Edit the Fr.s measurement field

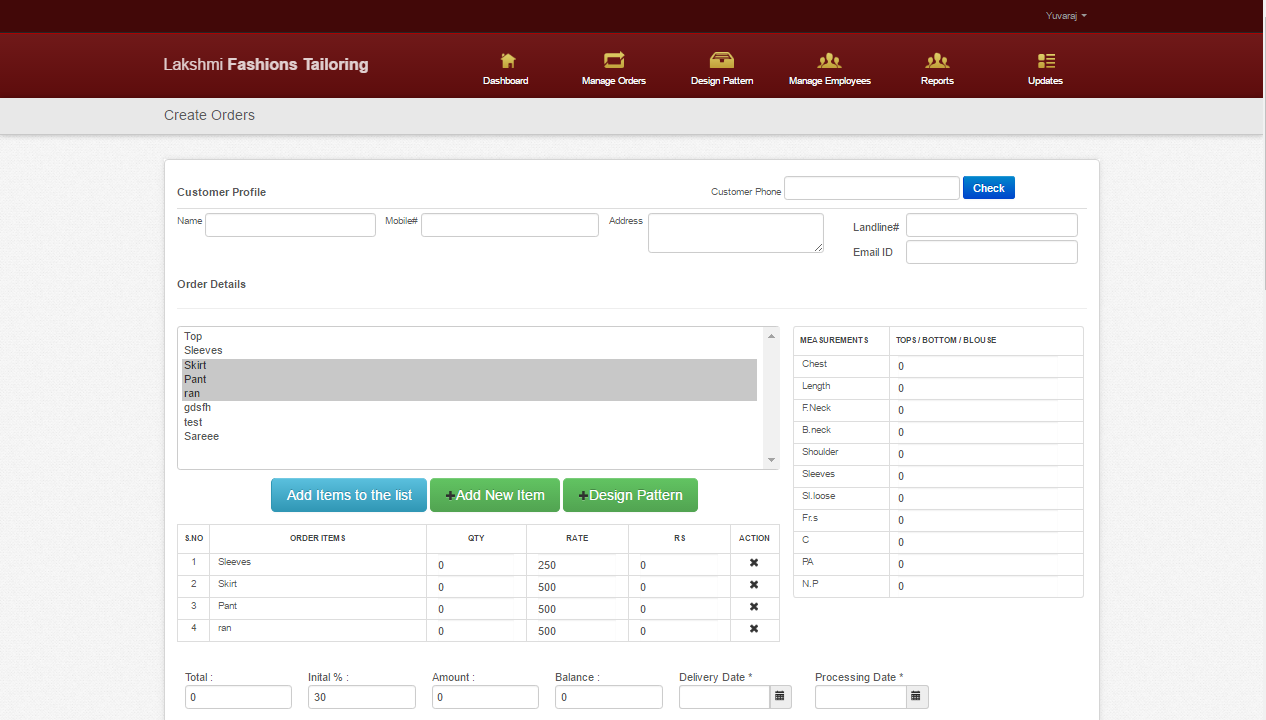click(976, 521)
